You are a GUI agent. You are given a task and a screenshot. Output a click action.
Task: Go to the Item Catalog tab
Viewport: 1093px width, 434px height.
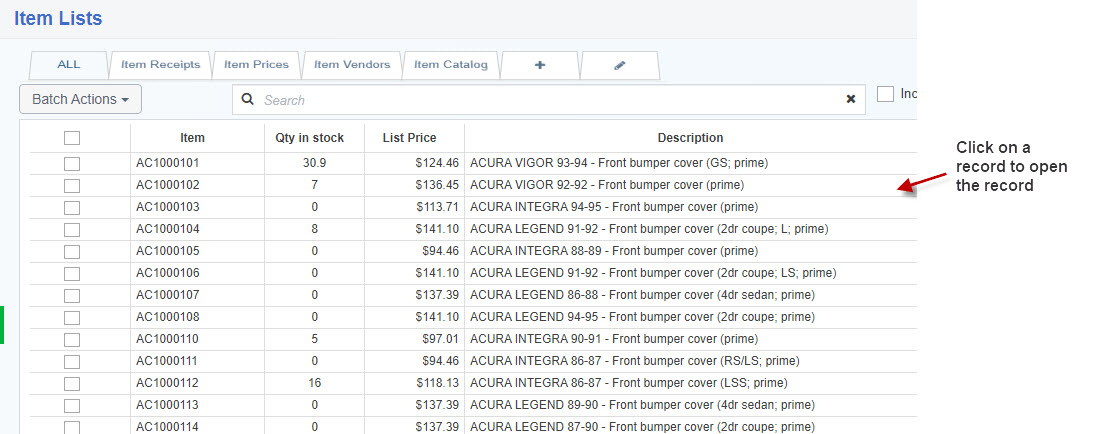[x=451, y=65]
